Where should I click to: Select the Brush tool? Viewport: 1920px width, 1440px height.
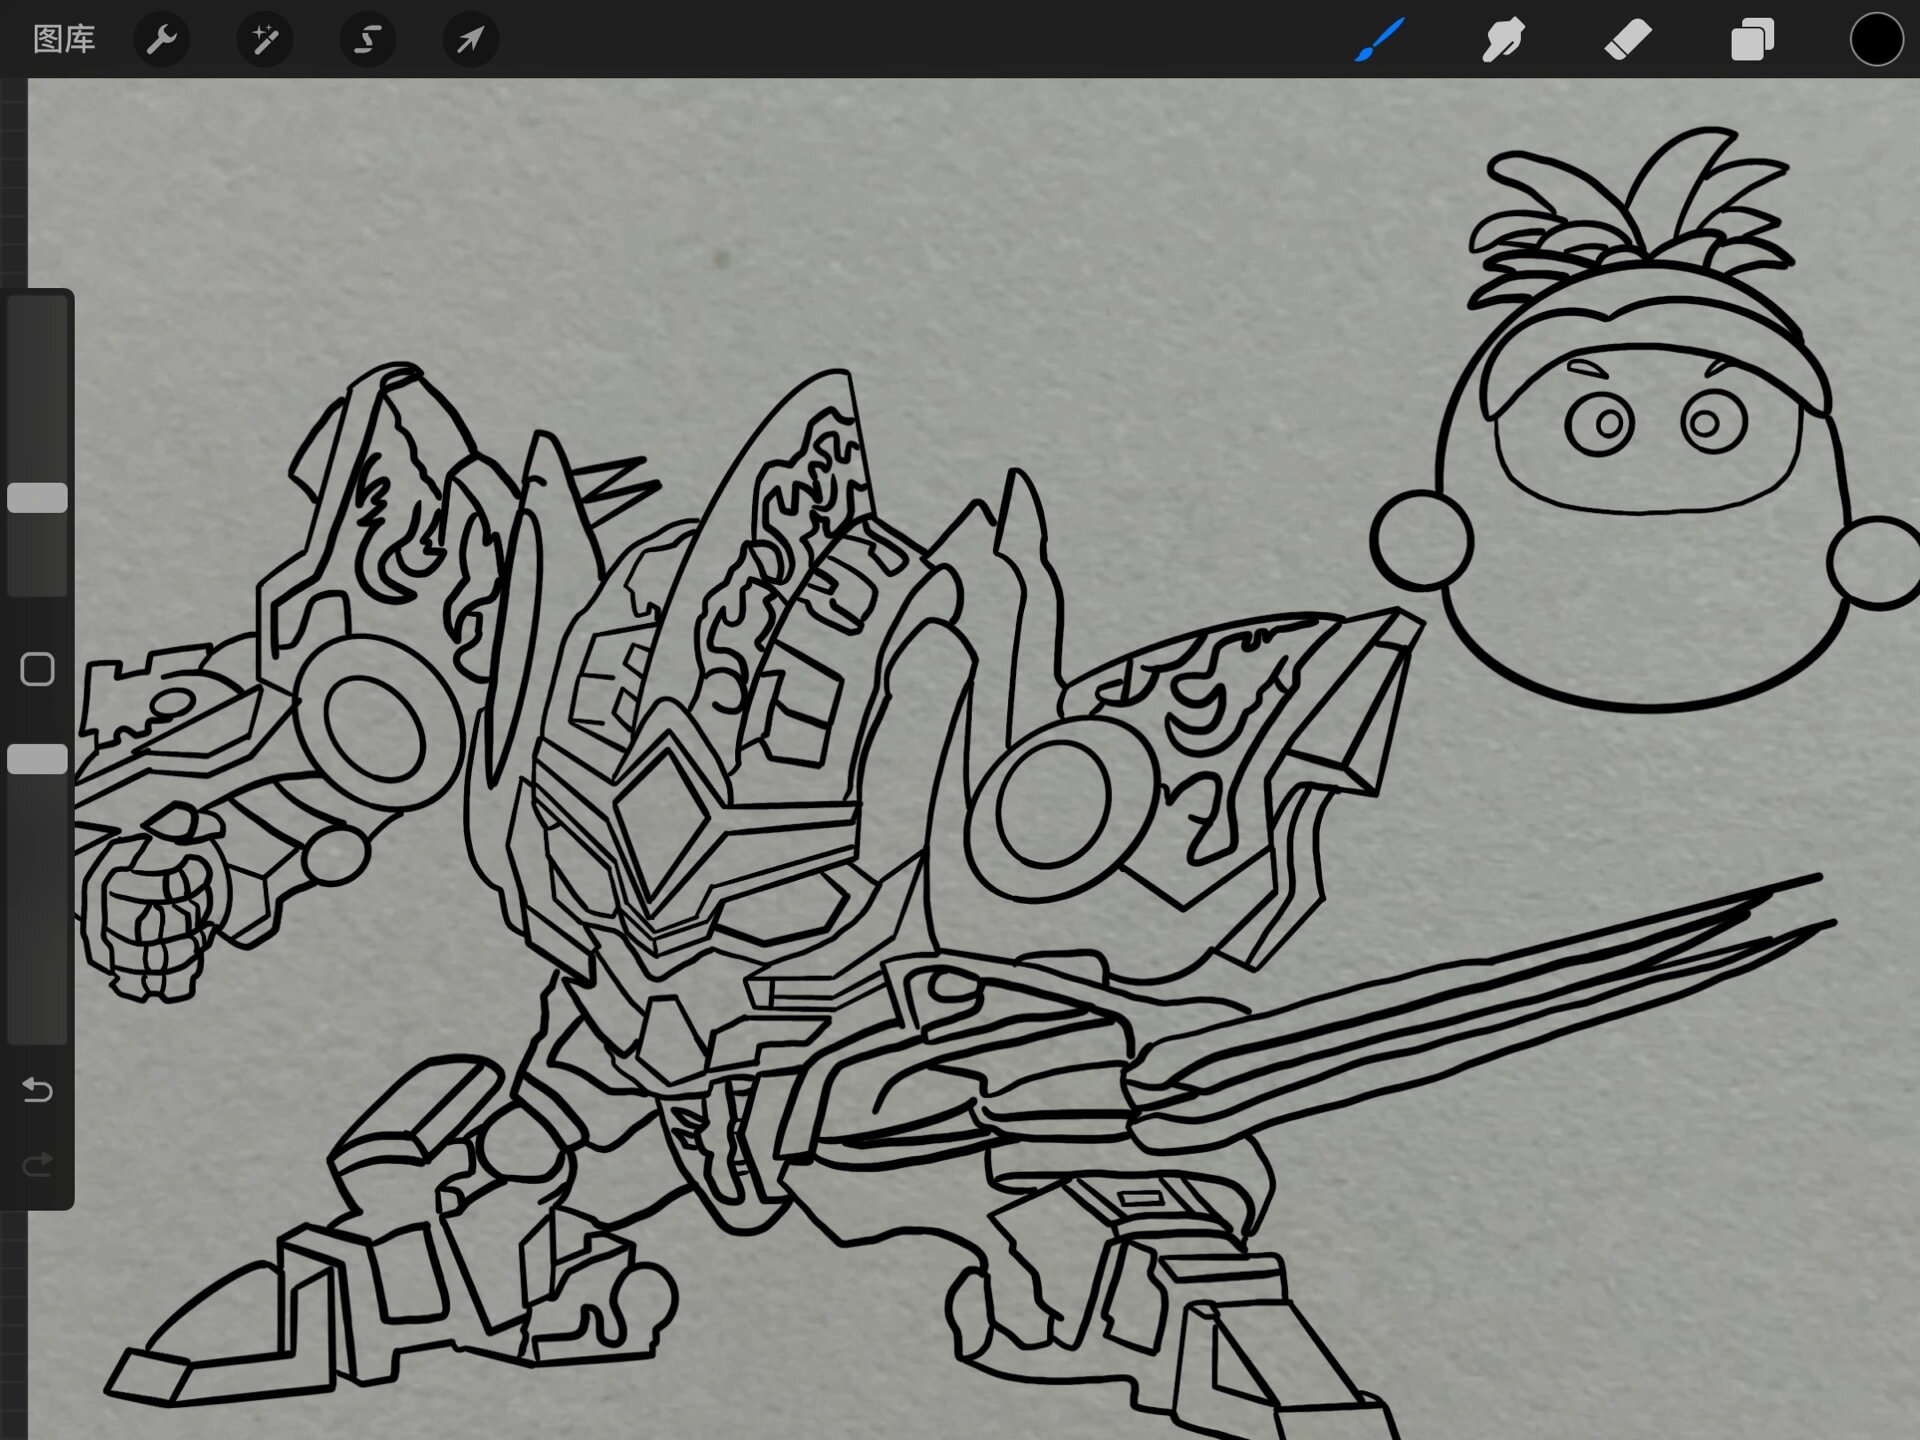point(1380,40)
